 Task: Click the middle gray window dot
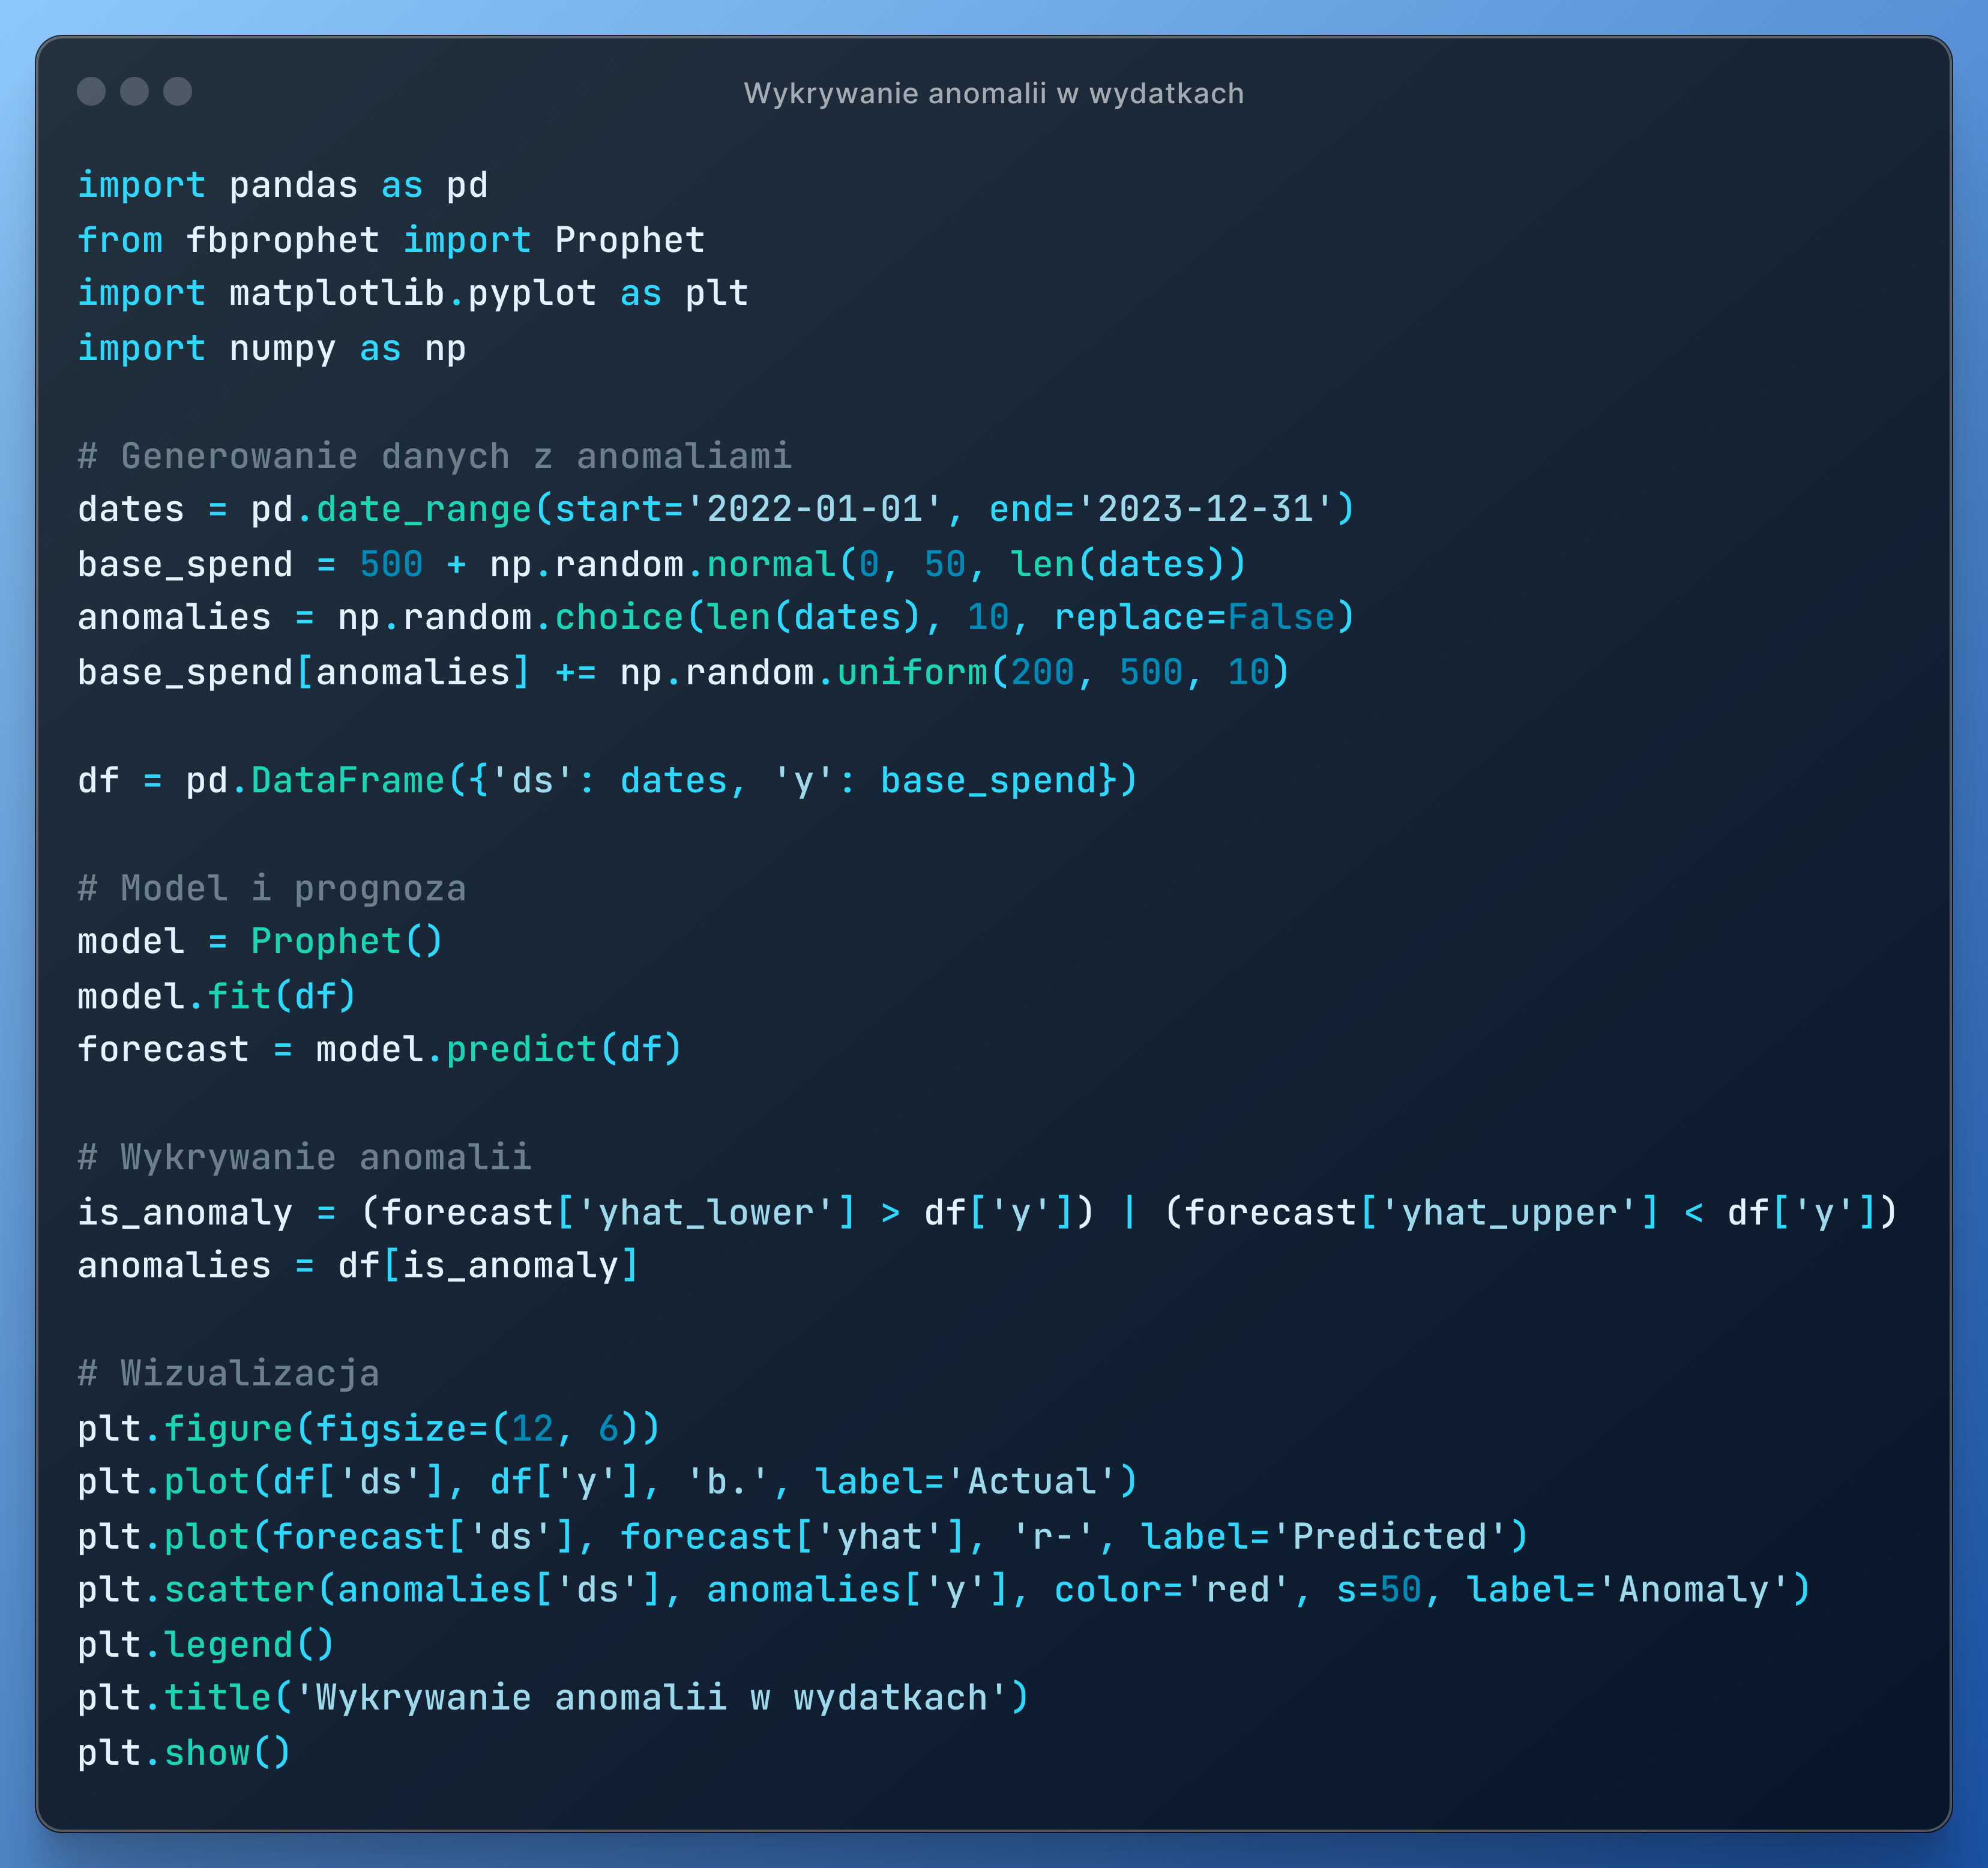tap(134, 91)
